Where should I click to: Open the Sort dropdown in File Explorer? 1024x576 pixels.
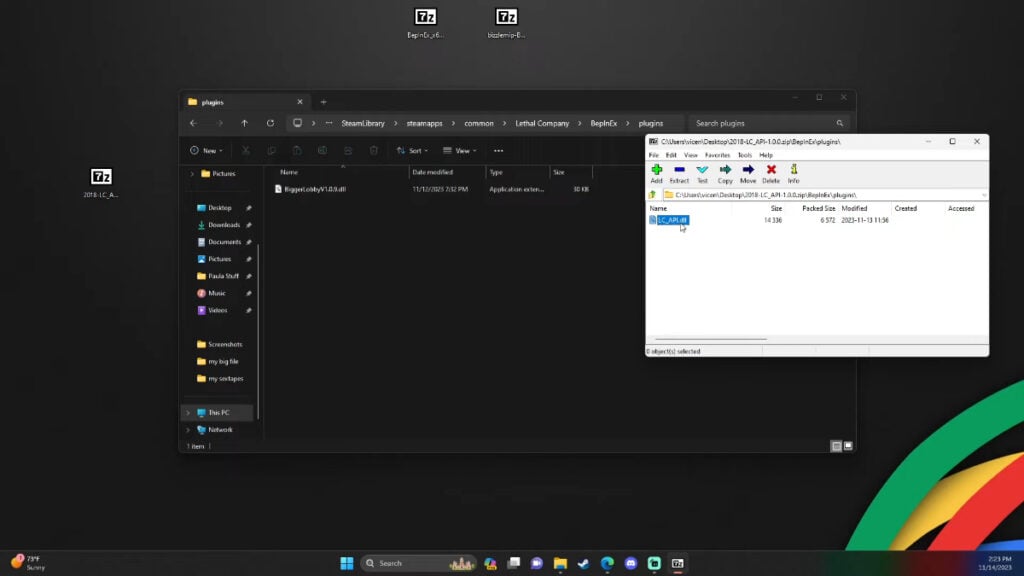pos(414,150)
